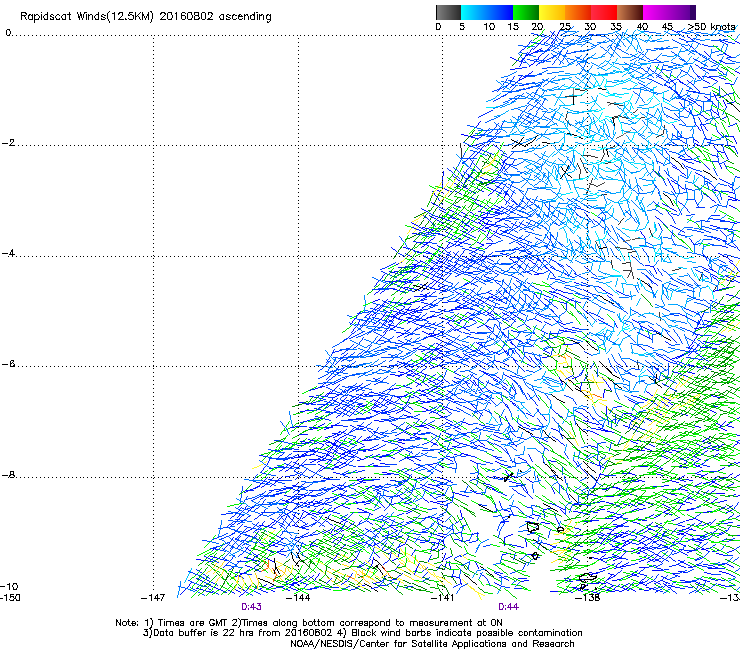
Task: Click the longitude axis label '-144'
Action: [298, 598]
